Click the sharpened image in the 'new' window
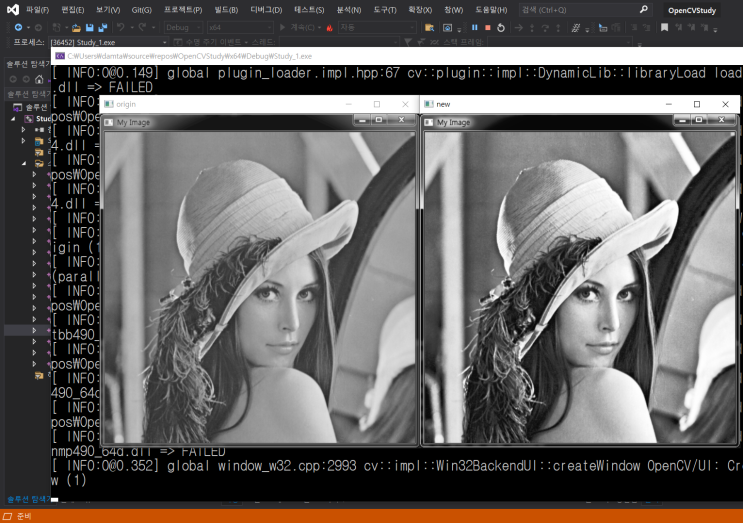743x523 pixels. tap(580, 287)
